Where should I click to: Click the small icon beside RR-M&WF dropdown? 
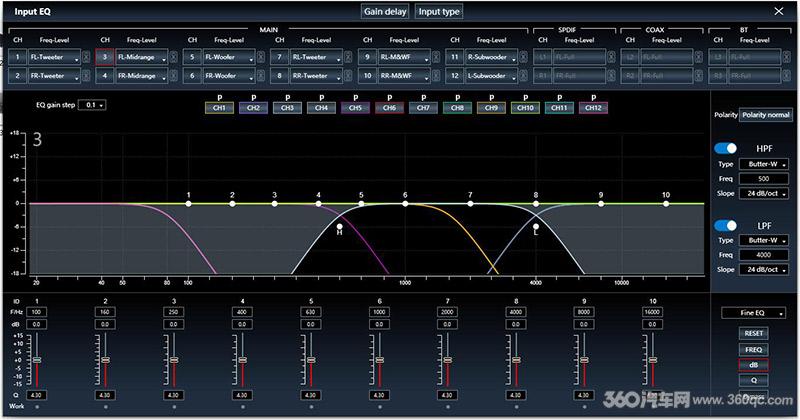coord(436,76)
